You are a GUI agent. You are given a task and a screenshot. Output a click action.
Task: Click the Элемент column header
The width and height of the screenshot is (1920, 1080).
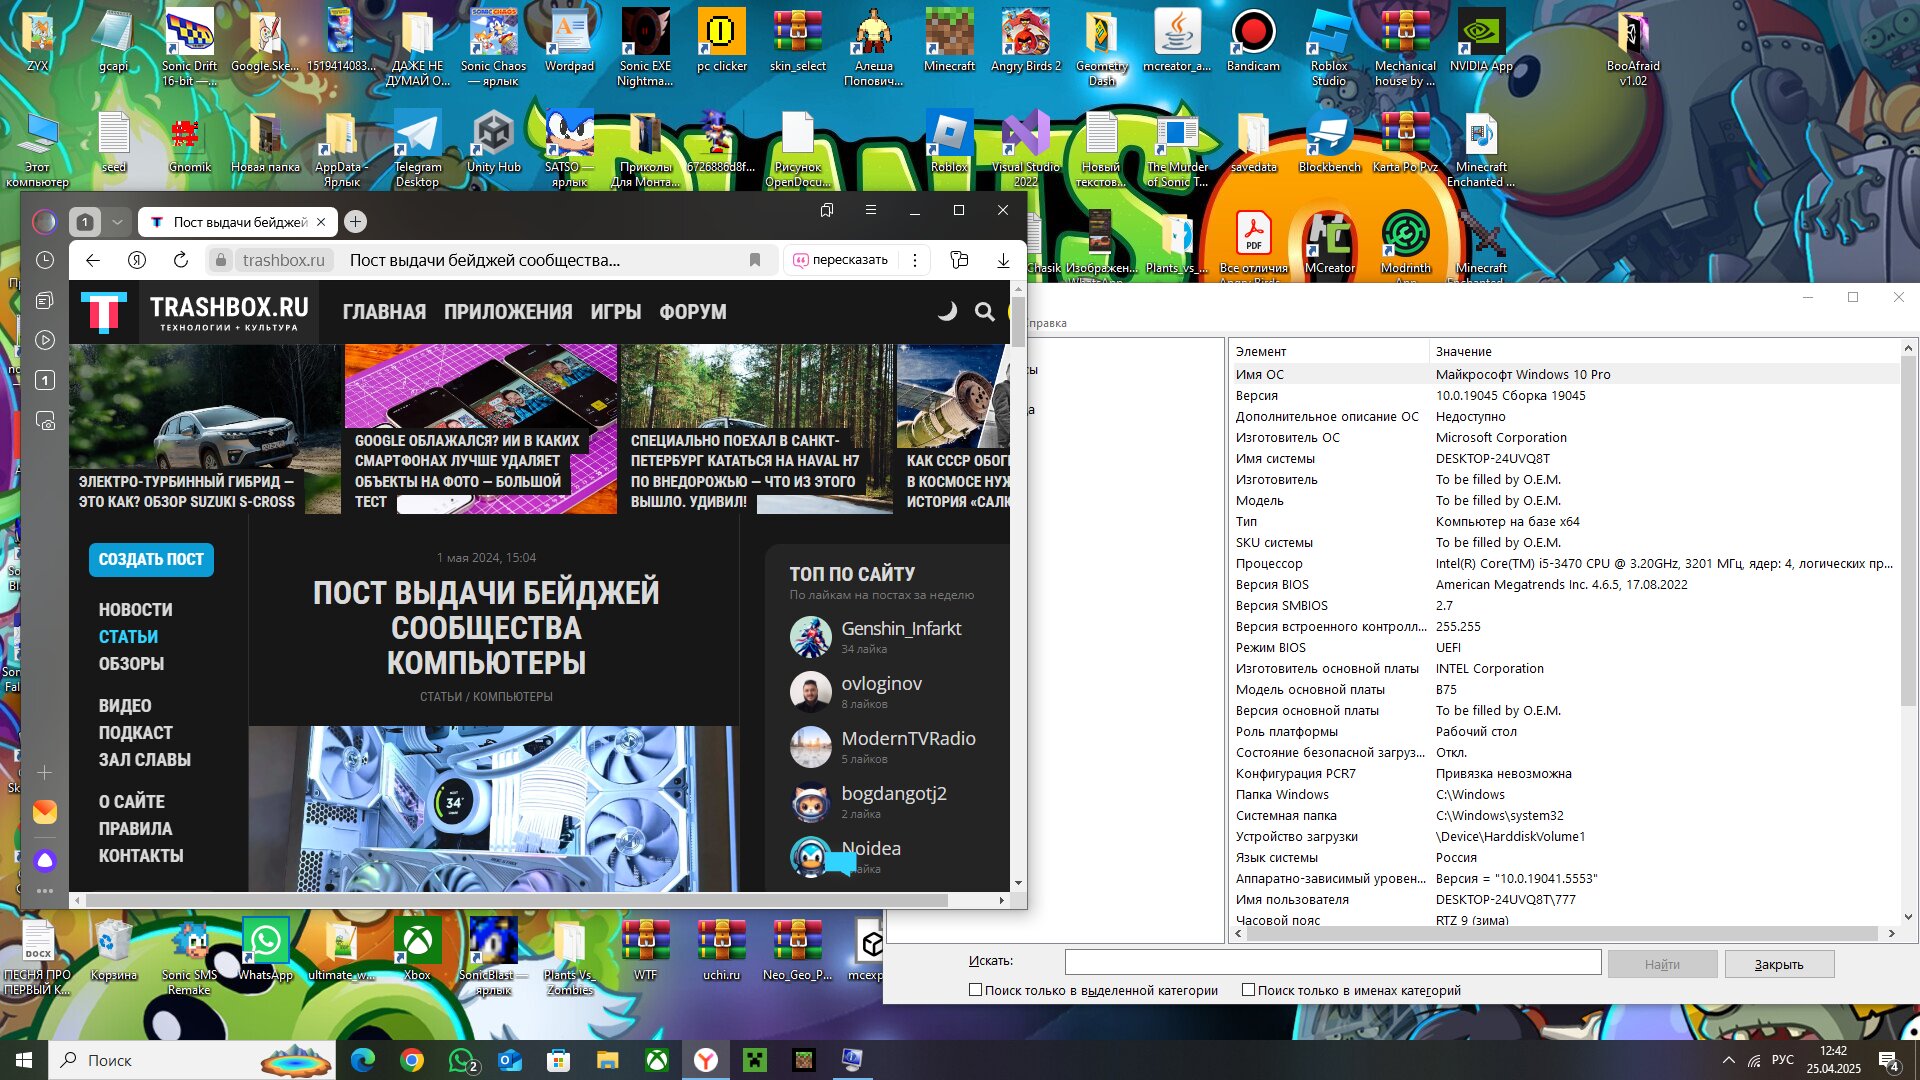(x=1329, y=351)
